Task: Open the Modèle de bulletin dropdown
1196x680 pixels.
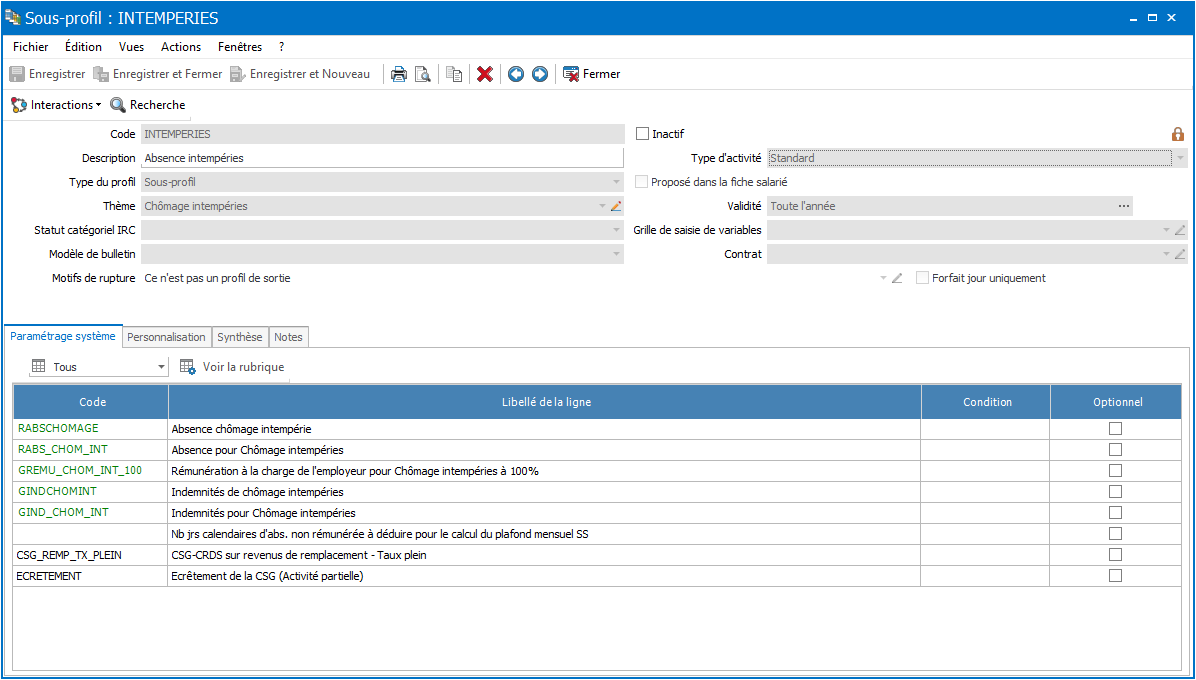Action: 616,255
